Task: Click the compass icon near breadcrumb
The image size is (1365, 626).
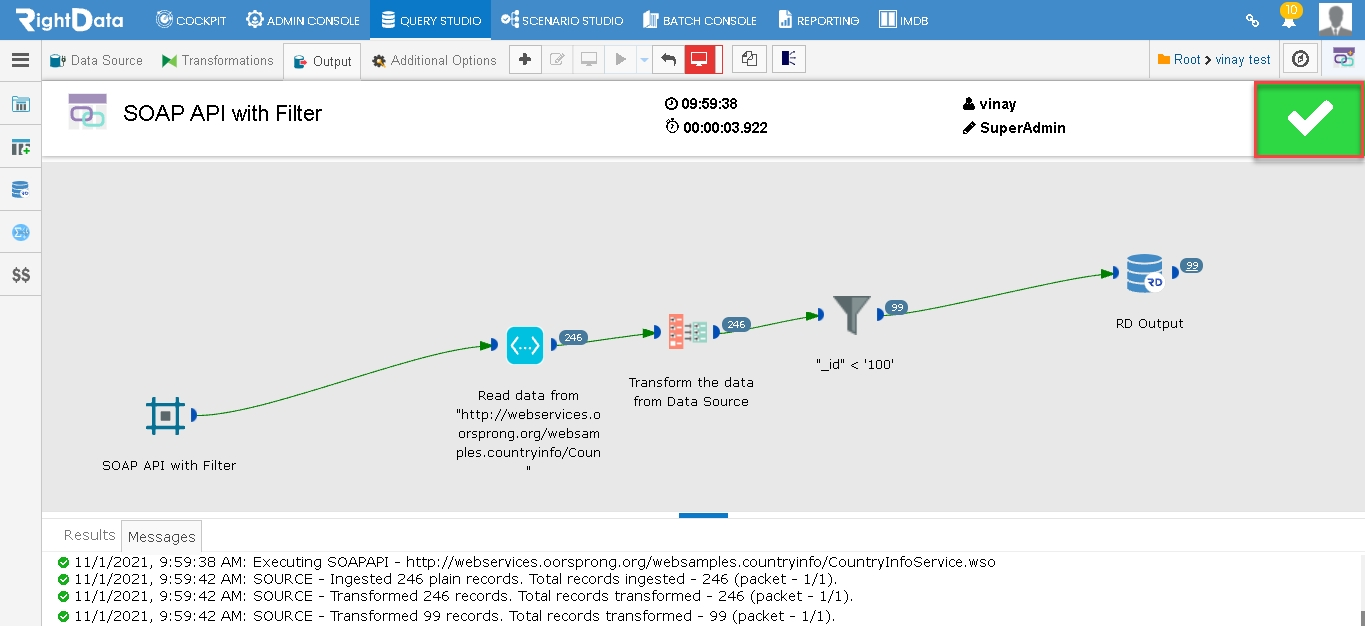Action: [x=1300, y=60]
